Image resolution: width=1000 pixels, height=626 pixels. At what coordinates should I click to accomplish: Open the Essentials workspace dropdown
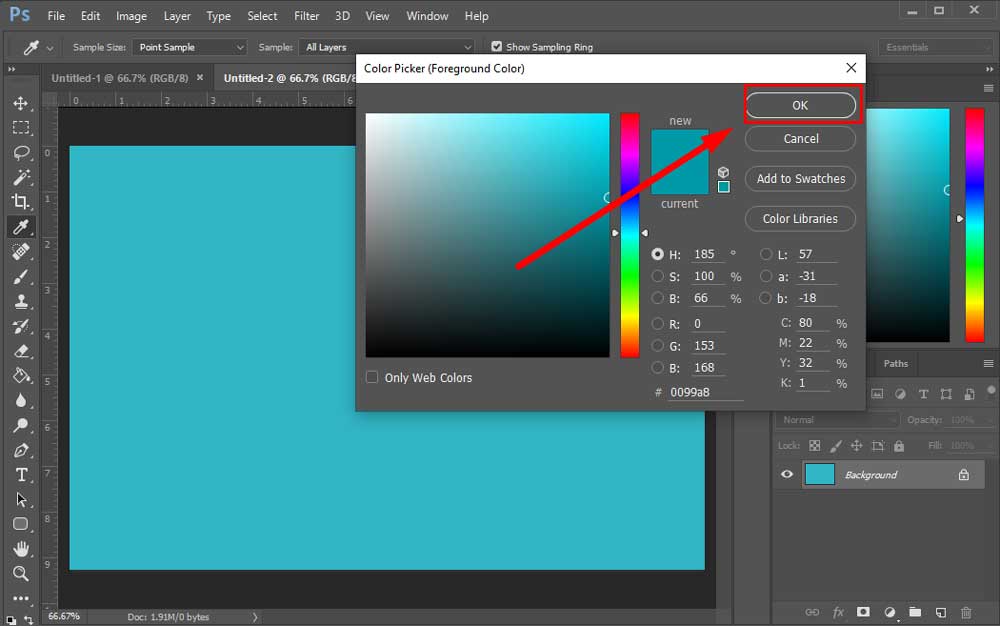[935, 47]
